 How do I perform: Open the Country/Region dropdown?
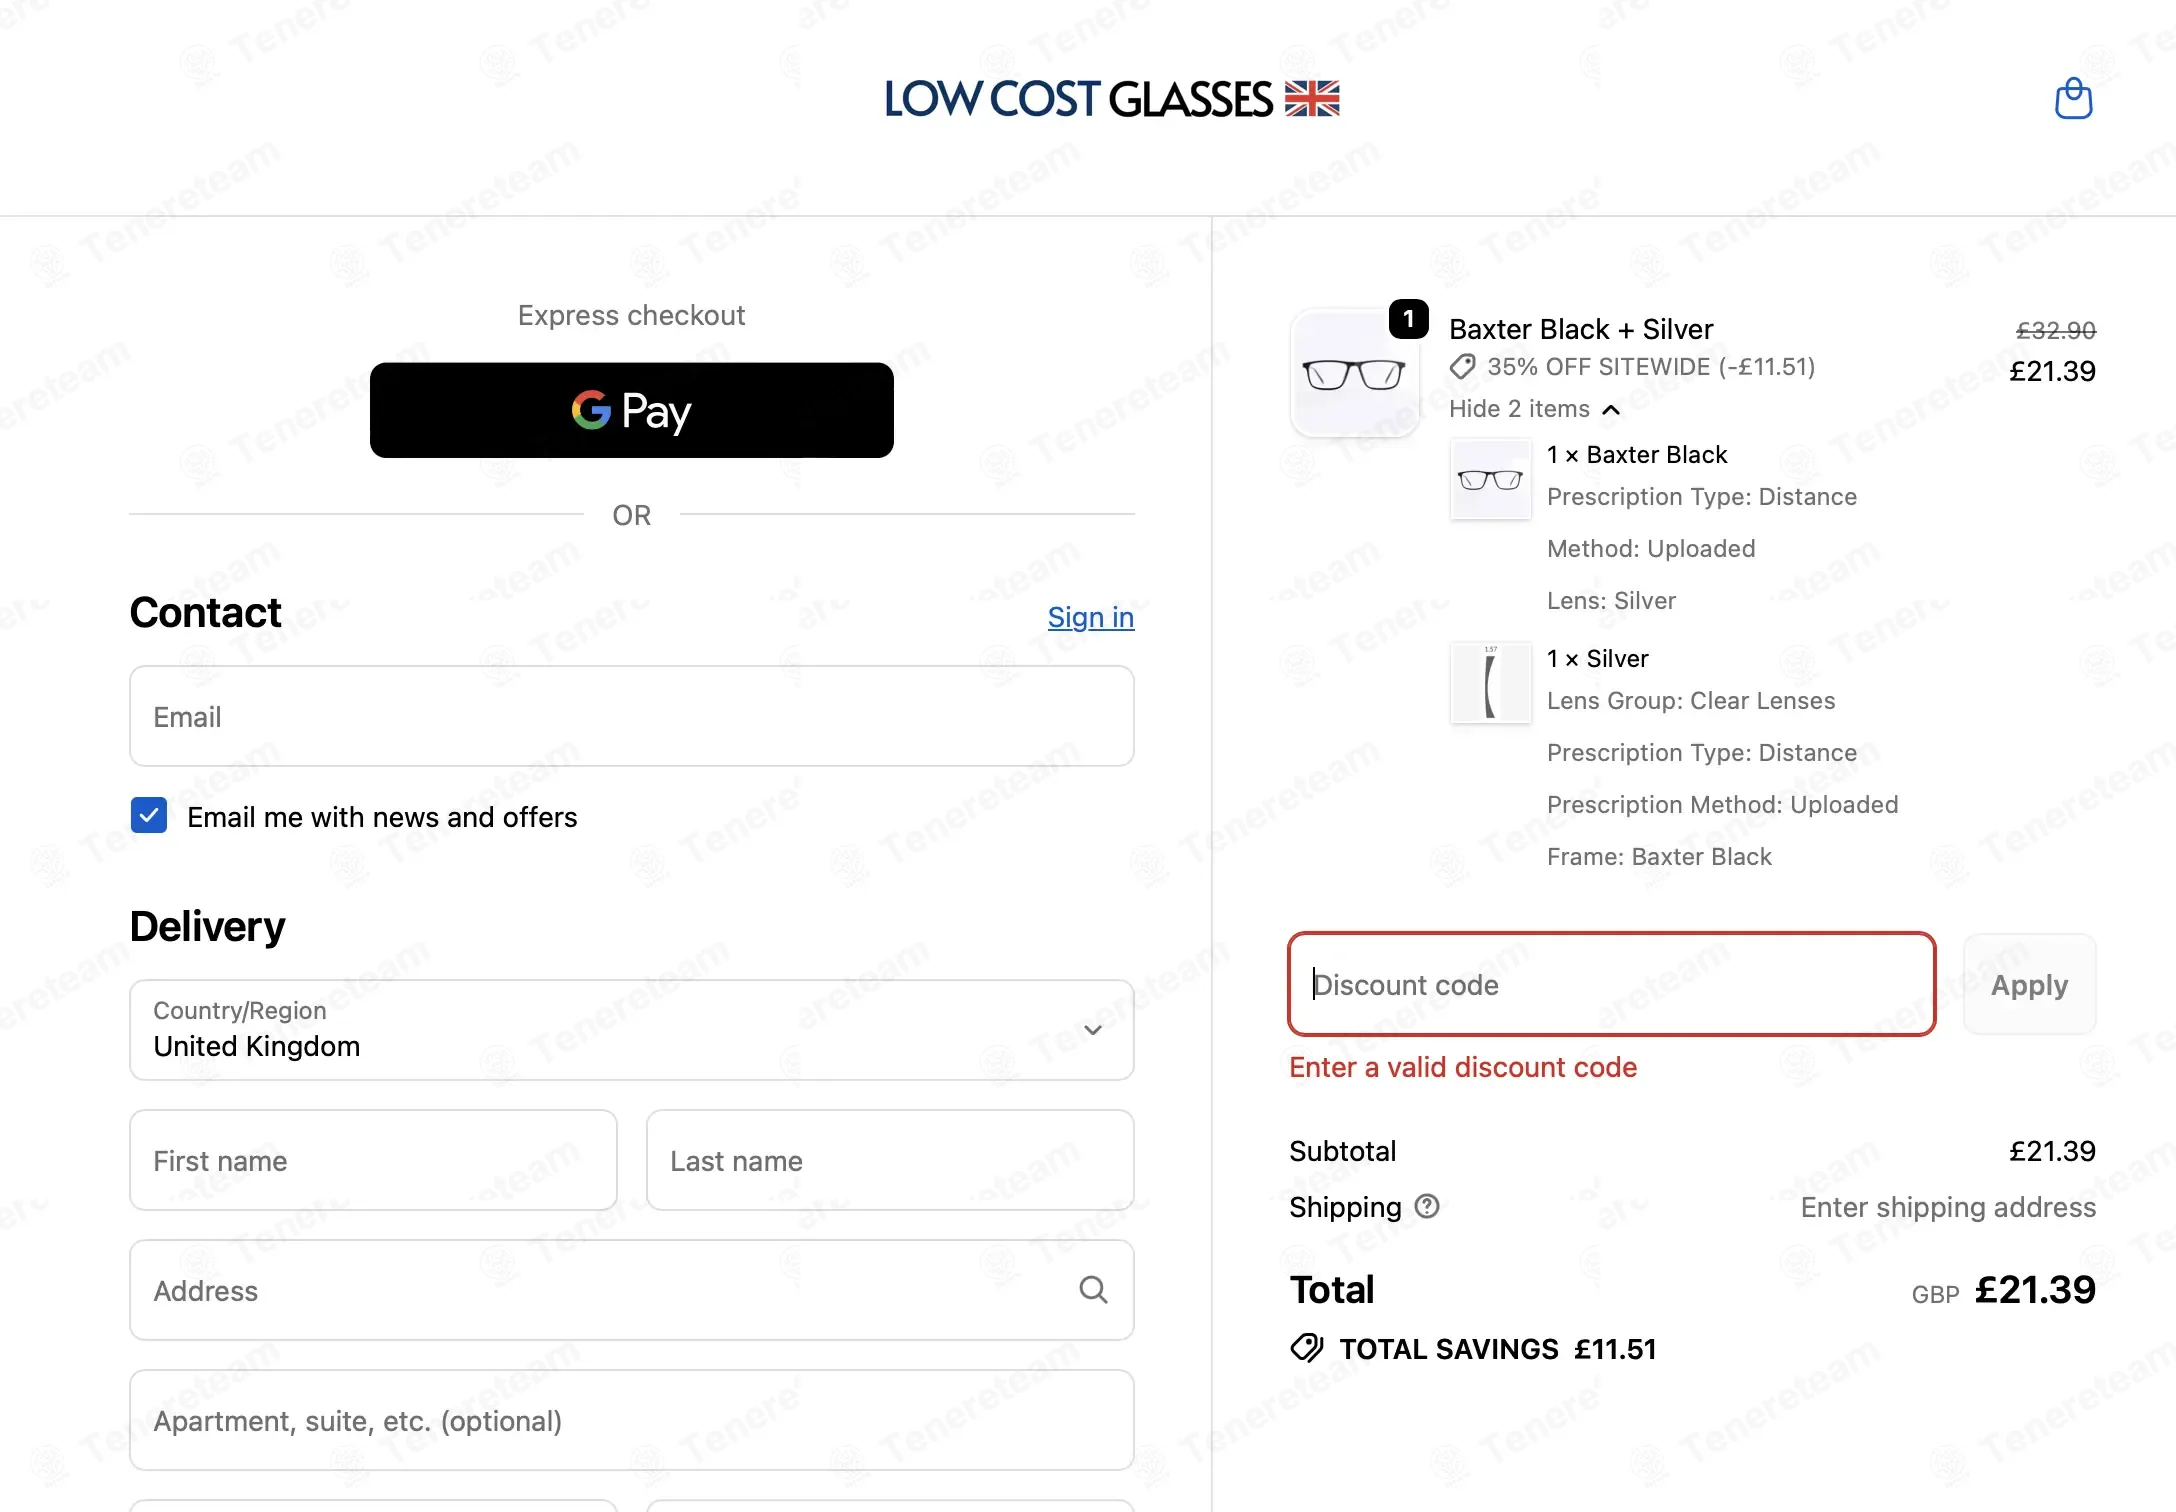632,1030
